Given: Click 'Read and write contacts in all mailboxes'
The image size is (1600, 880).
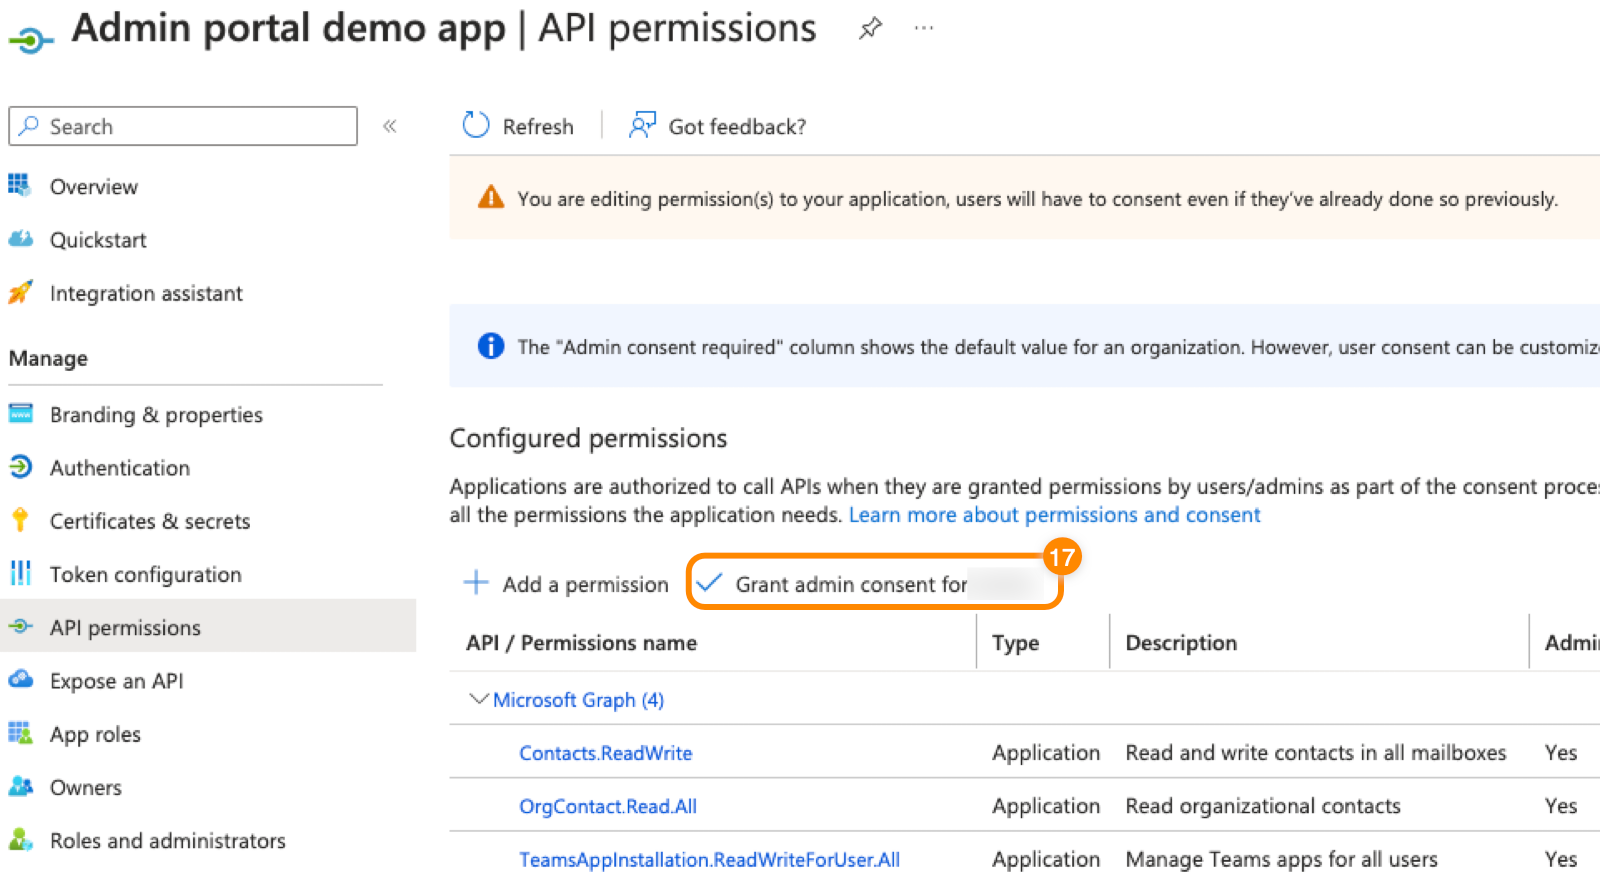Looking at the screenshot, I should point(1316,753).
